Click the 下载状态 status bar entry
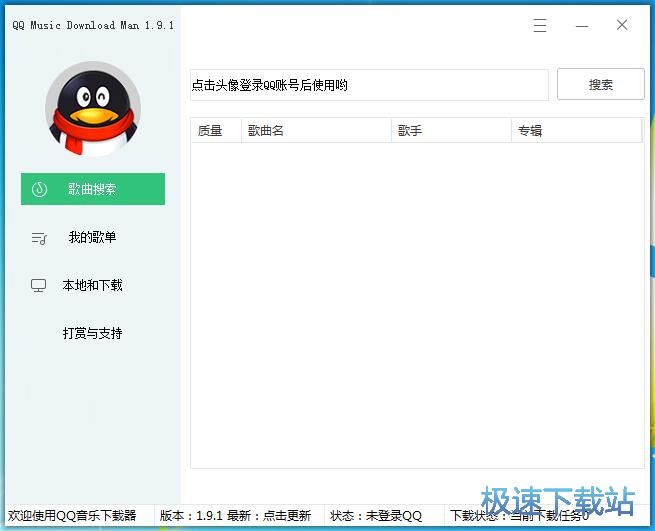This screenshot has width=655, height=531. tap(519, 516)
